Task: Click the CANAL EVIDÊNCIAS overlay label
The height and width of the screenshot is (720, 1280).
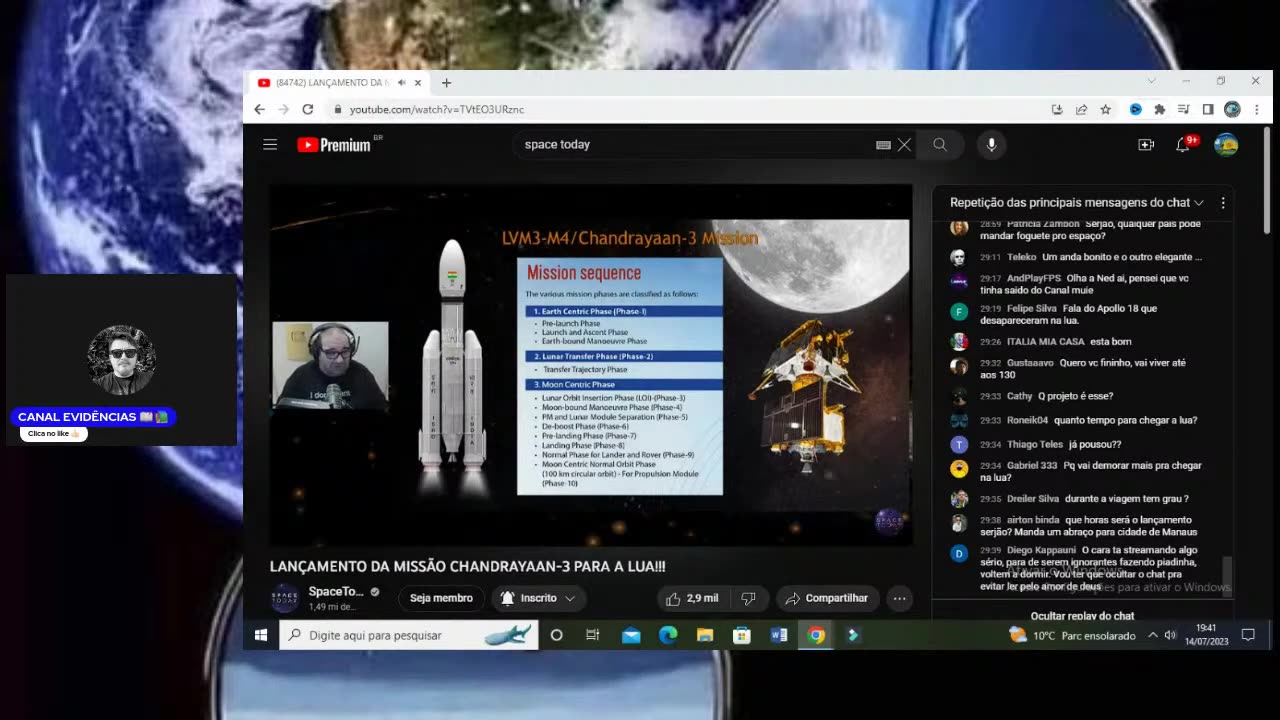Action: (x=93, y=417)
